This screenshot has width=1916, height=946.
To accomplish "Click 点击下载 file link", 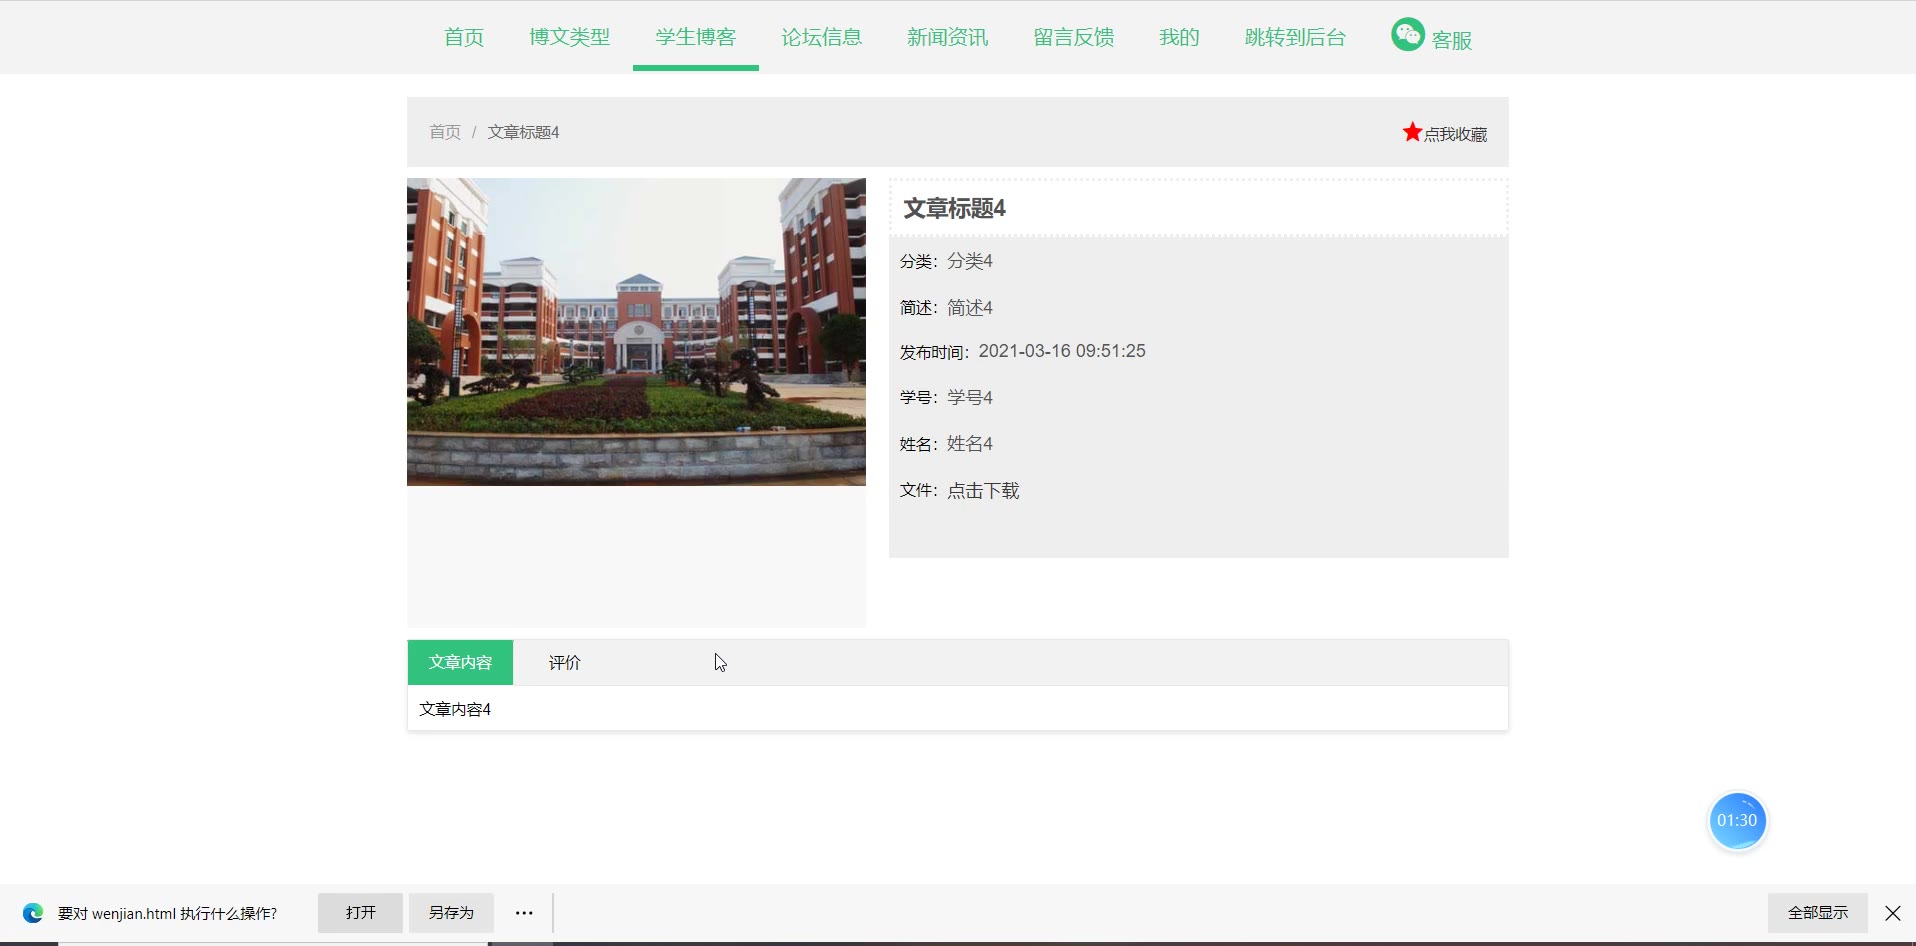I will (x=983, y=491).
